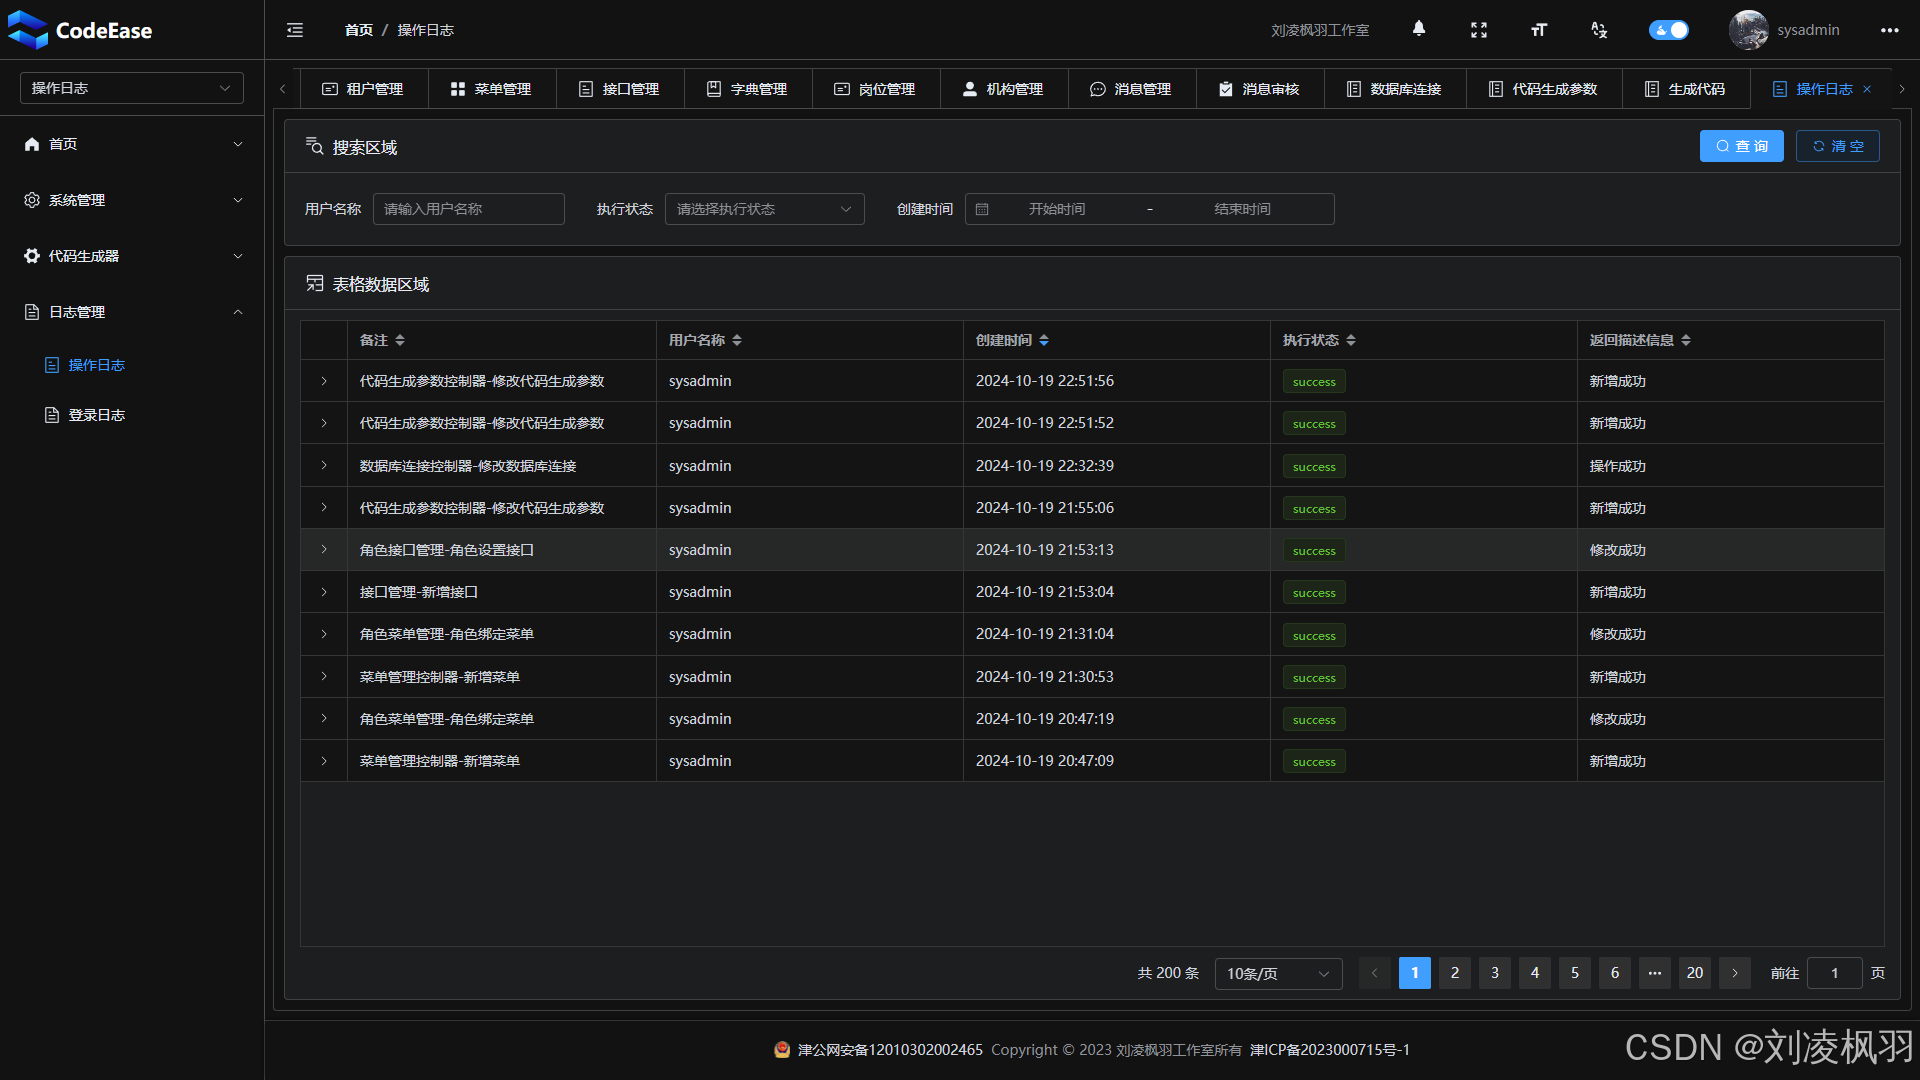The height and width of the screenshot is (1080, 1920).
Task: Switch to the 数据库连接 tab
Action: 1394,88
